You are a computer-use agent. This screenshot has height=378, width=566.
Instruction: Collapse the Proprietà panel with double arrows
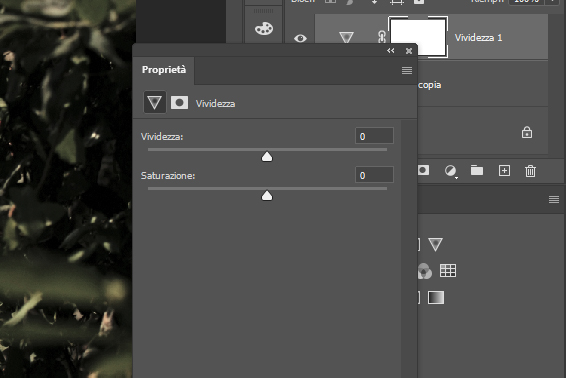point(391,51)
